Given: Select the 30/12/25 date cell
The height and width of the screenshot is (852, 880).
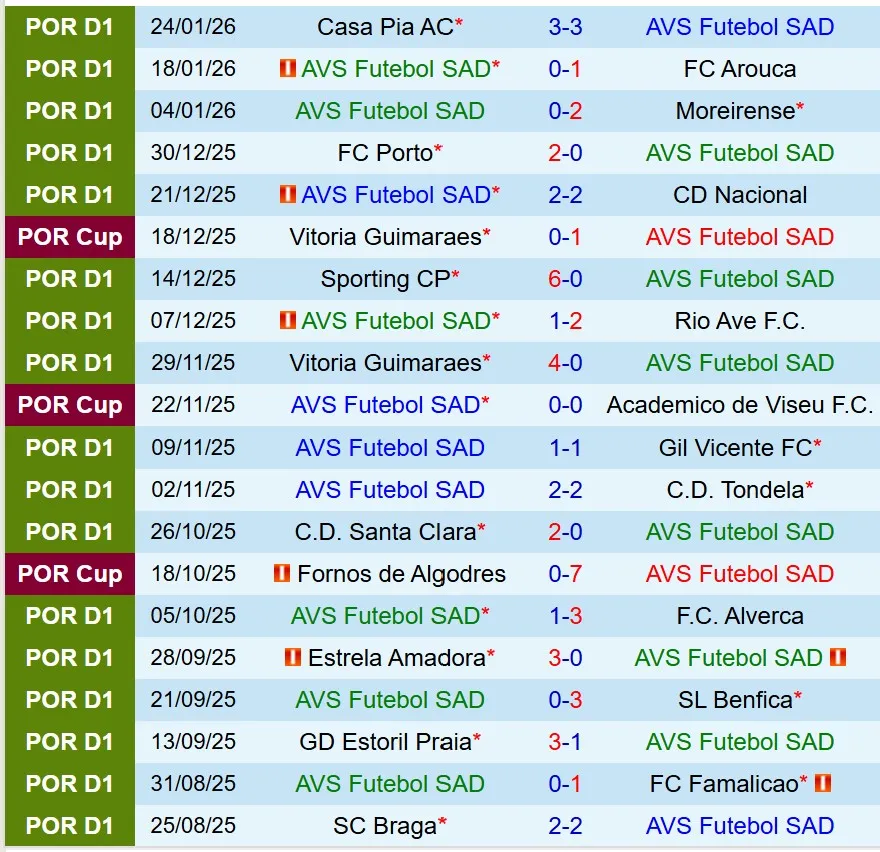Looking at the screenshot, I should click(x=193, y=153).
